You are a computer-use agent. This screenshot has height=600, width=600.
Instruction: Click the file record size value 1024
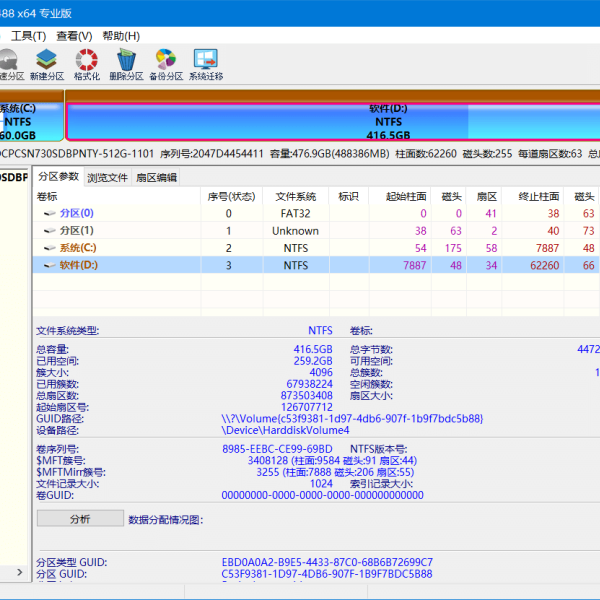pyautogui.click(x=321, y=483)
